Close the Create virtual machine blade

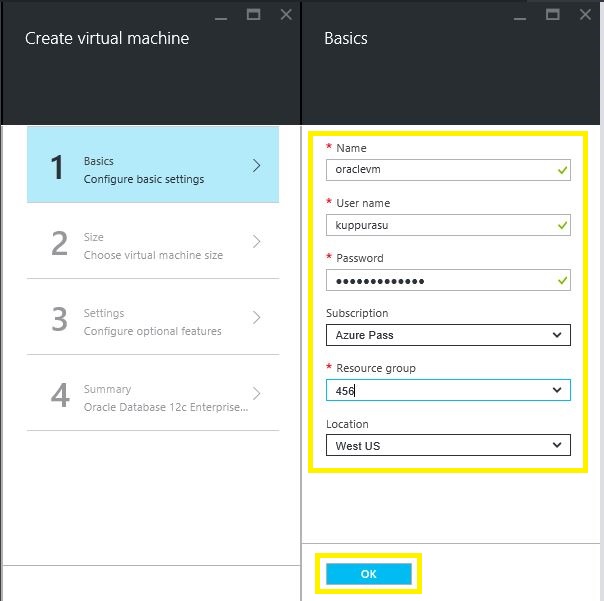286,14
